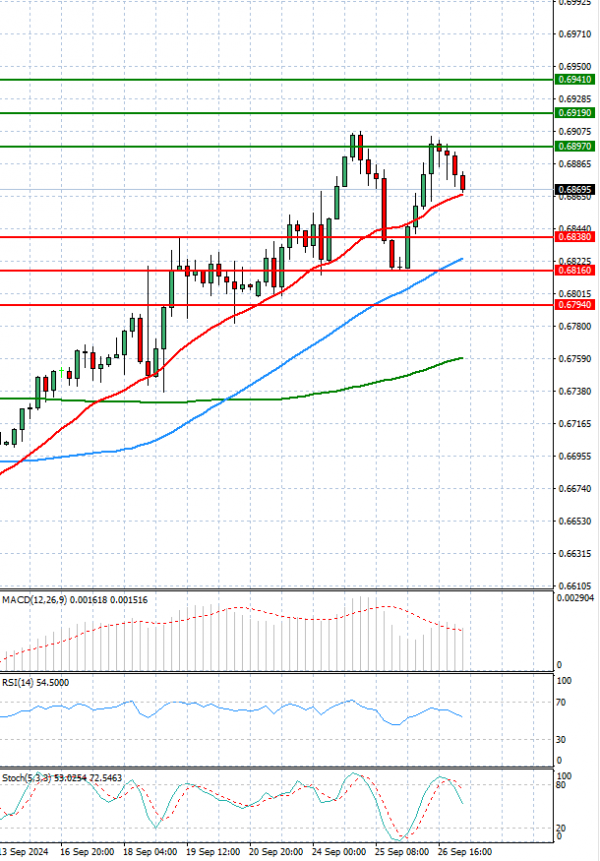The height and width of the screenshot is (861, 600).
Task: Click the 0.69190 green price level label
Action: click(575, 113)
